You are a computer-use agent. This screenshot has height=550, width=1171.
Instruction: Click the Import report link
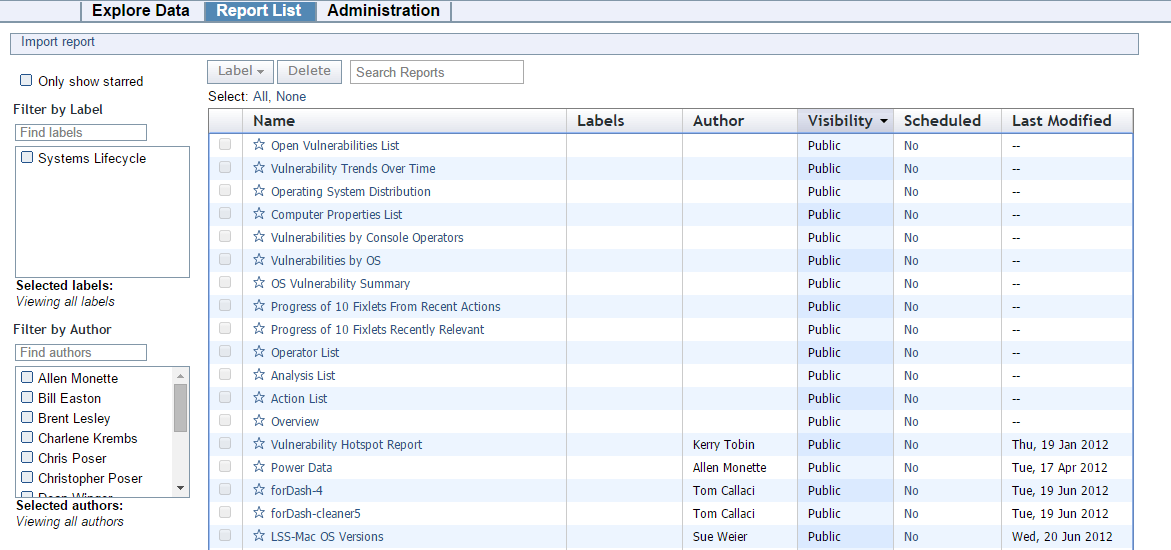[x=58, y=42]
